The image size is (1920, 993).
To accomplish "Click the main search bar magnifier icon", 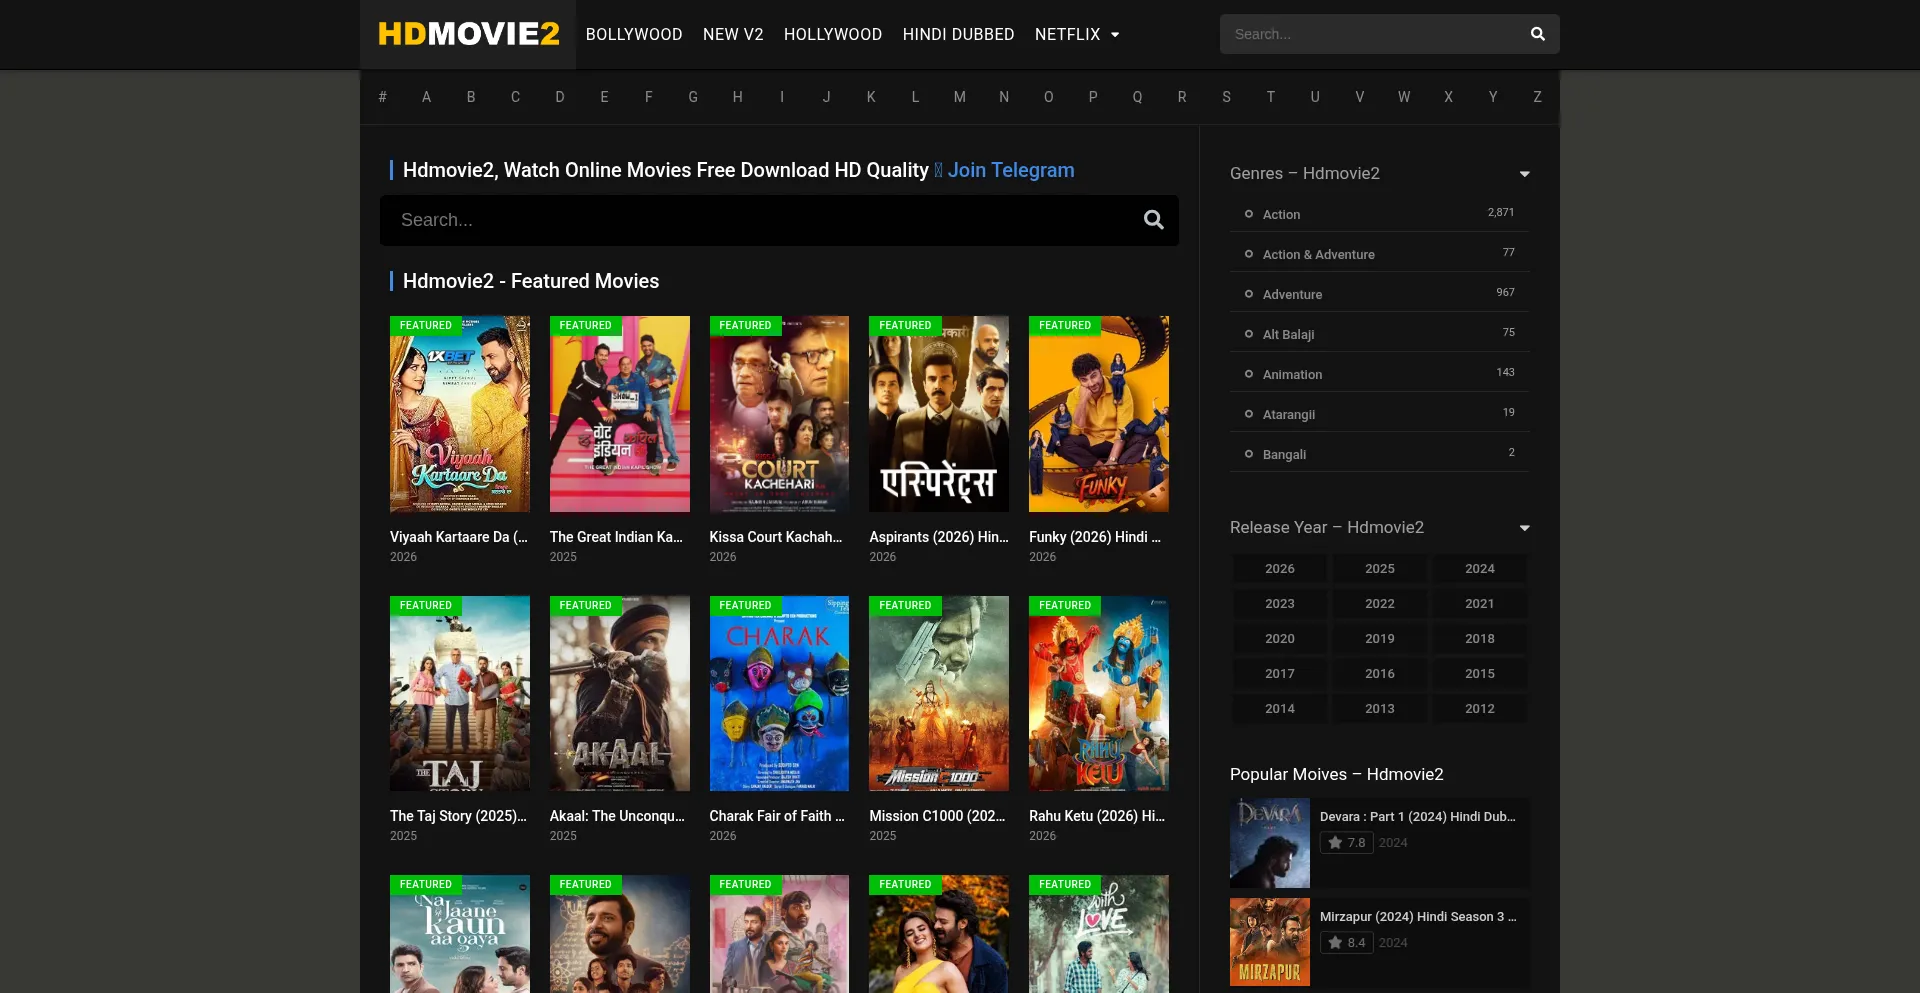I will 1153,220.
